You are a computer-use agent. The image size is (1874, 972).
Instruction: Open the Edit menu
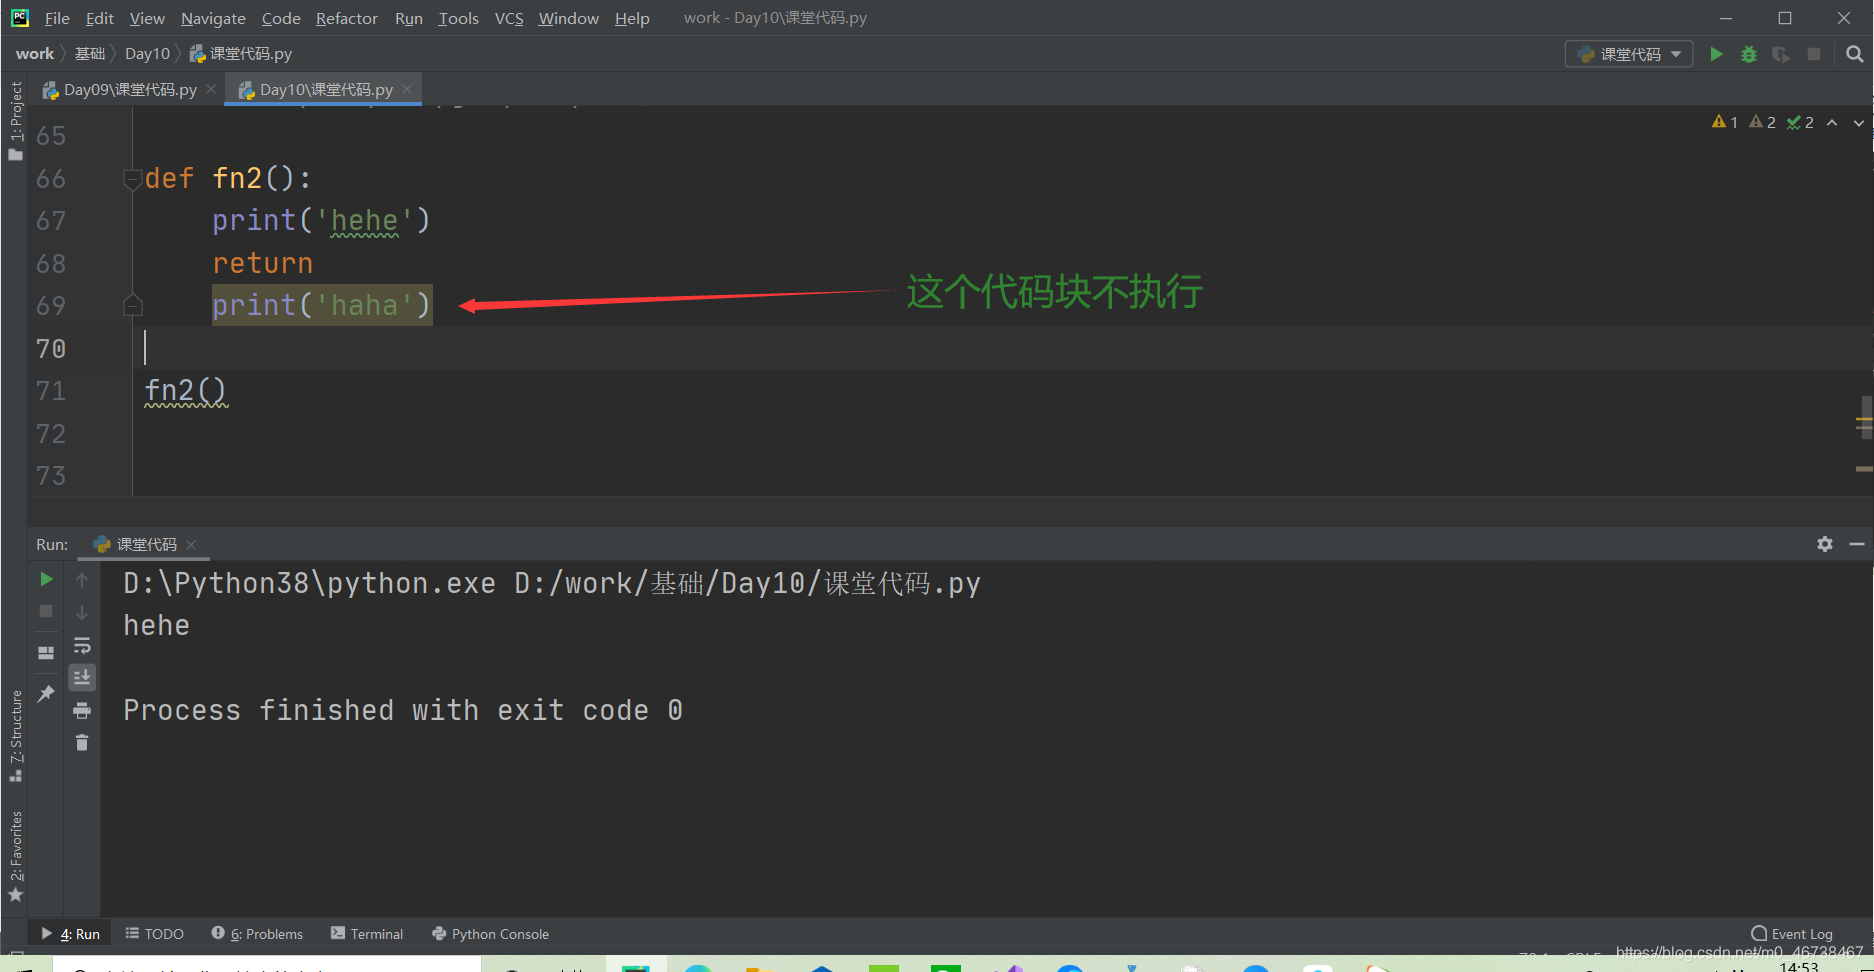99,18
